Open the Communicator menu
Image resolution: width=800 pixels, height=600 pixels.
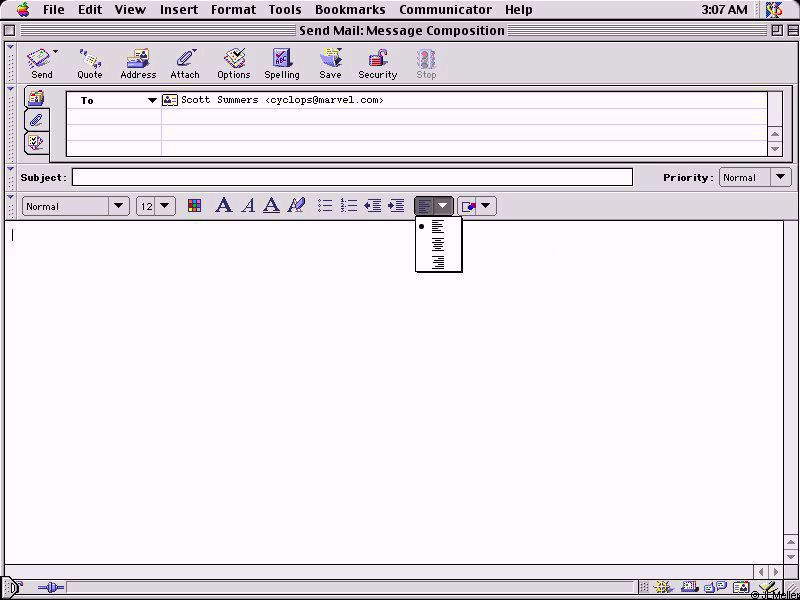(x=445, y=10)
